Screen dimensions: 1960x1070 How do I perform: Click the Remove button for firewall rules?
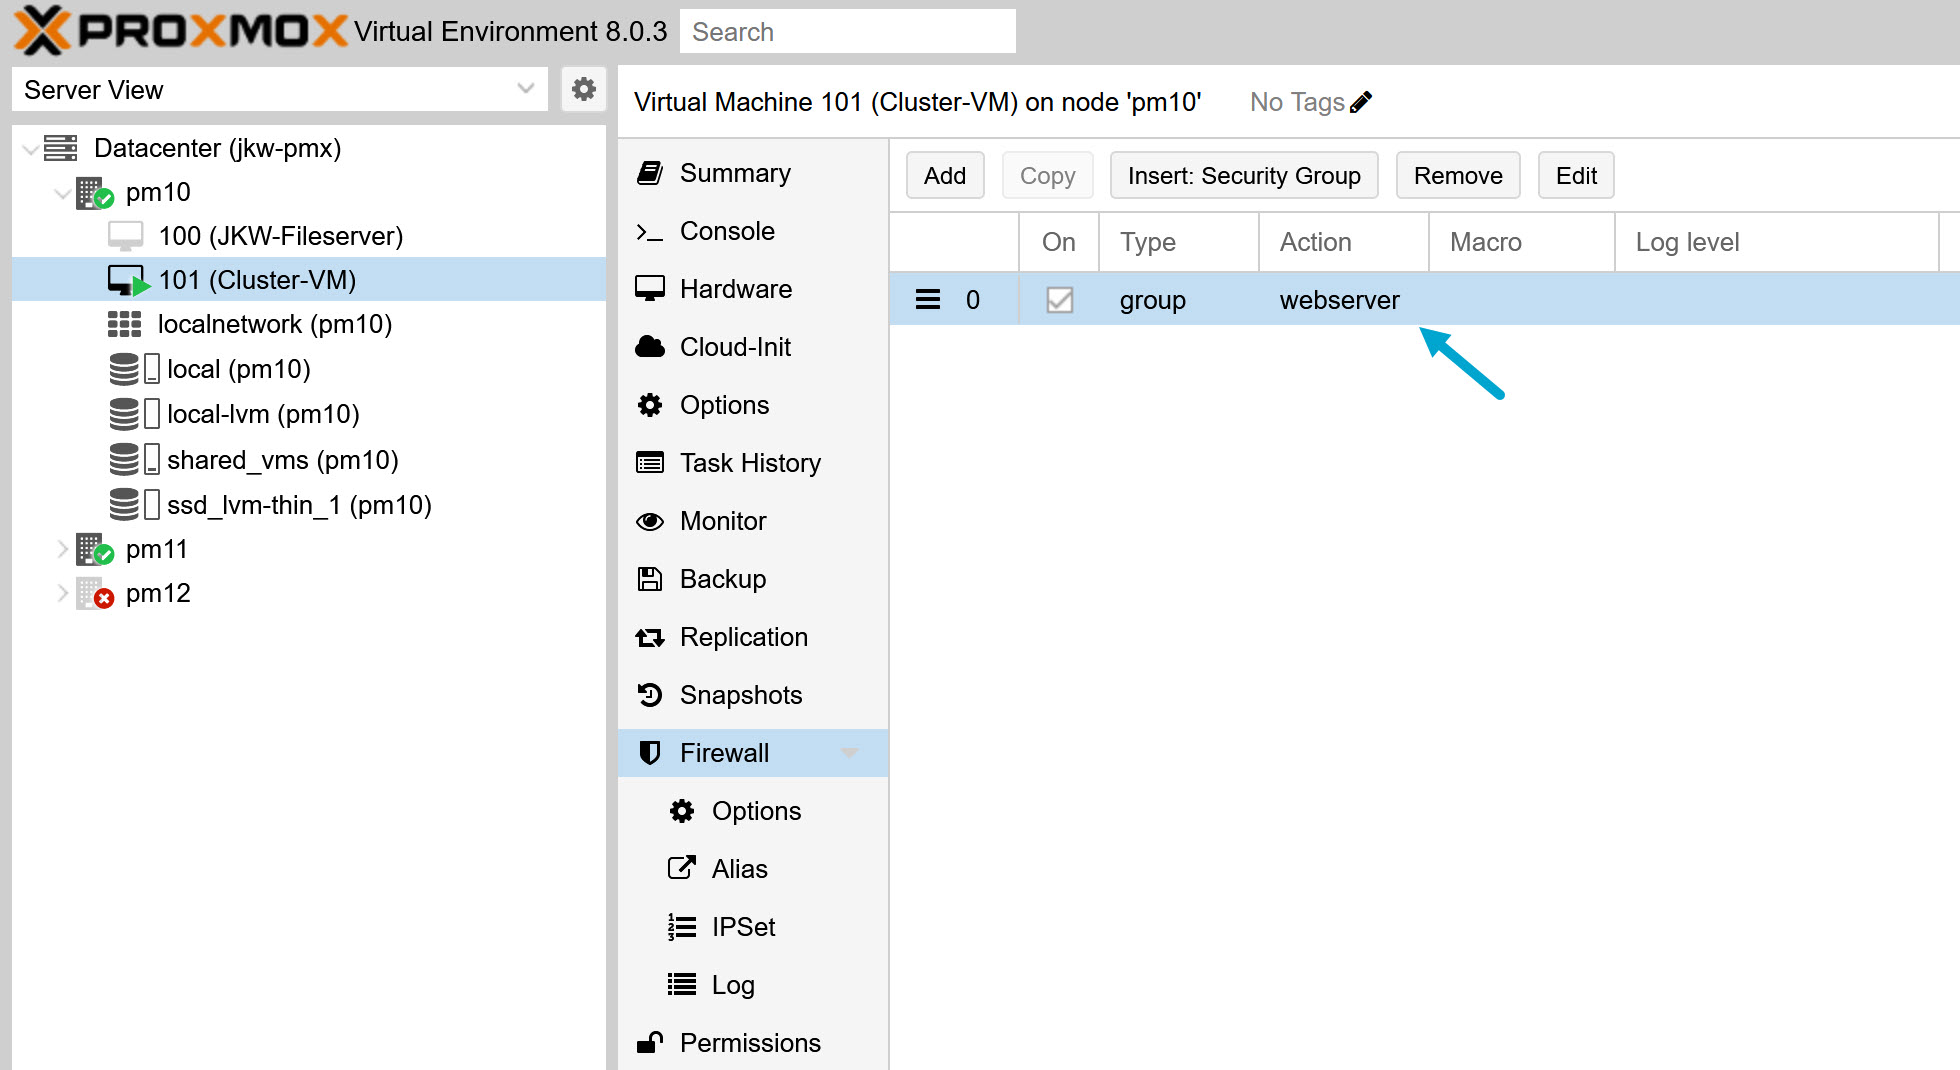pyautogui.click(x=1457, y=175)
